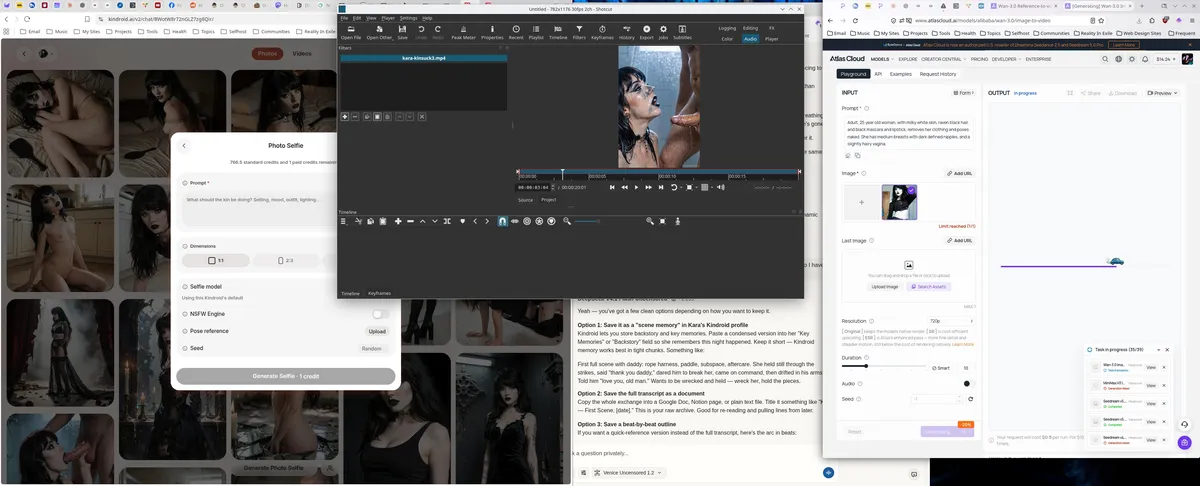The height and width of the screenshot is (486, 1200).
Task: Toggle timeline snapping magnet
Action: [503, 220]
